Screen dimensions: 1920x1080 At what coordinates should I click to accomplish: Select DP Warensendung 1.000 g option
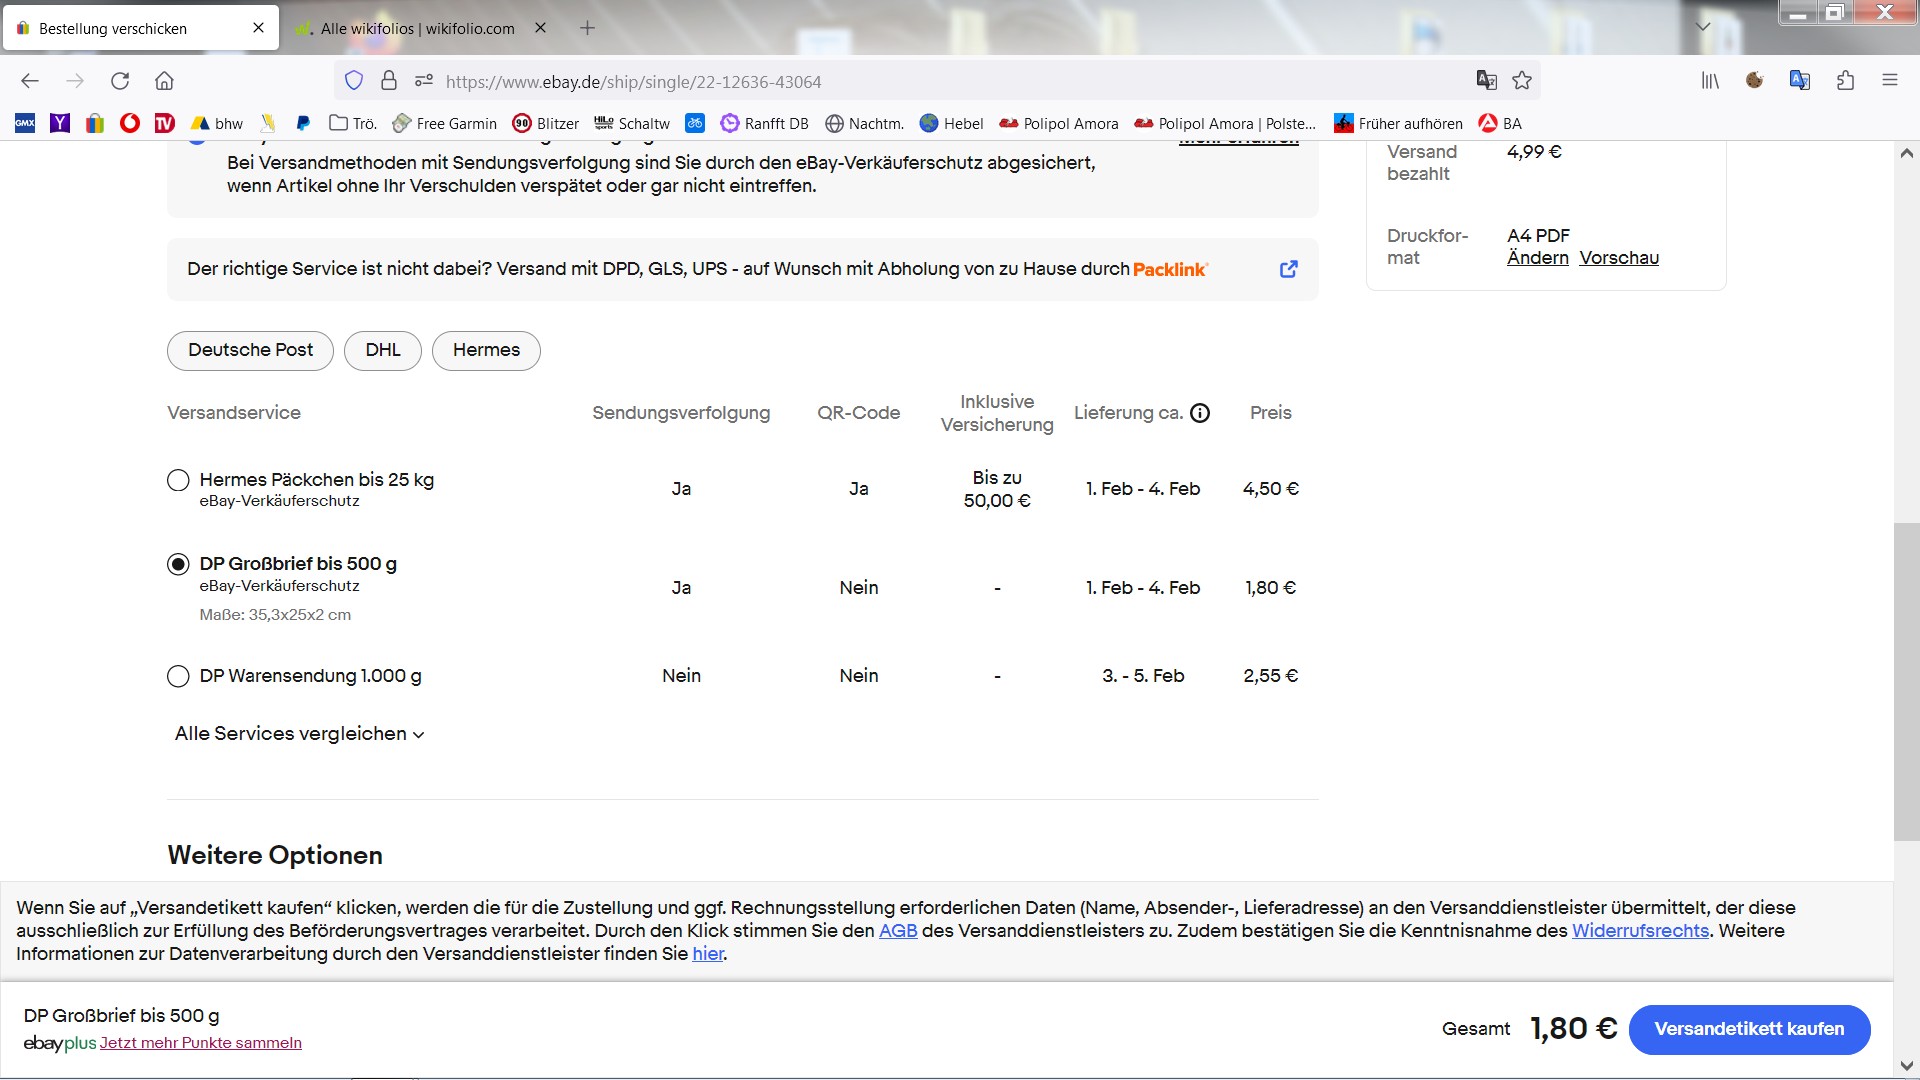click(x=178, y=676)
